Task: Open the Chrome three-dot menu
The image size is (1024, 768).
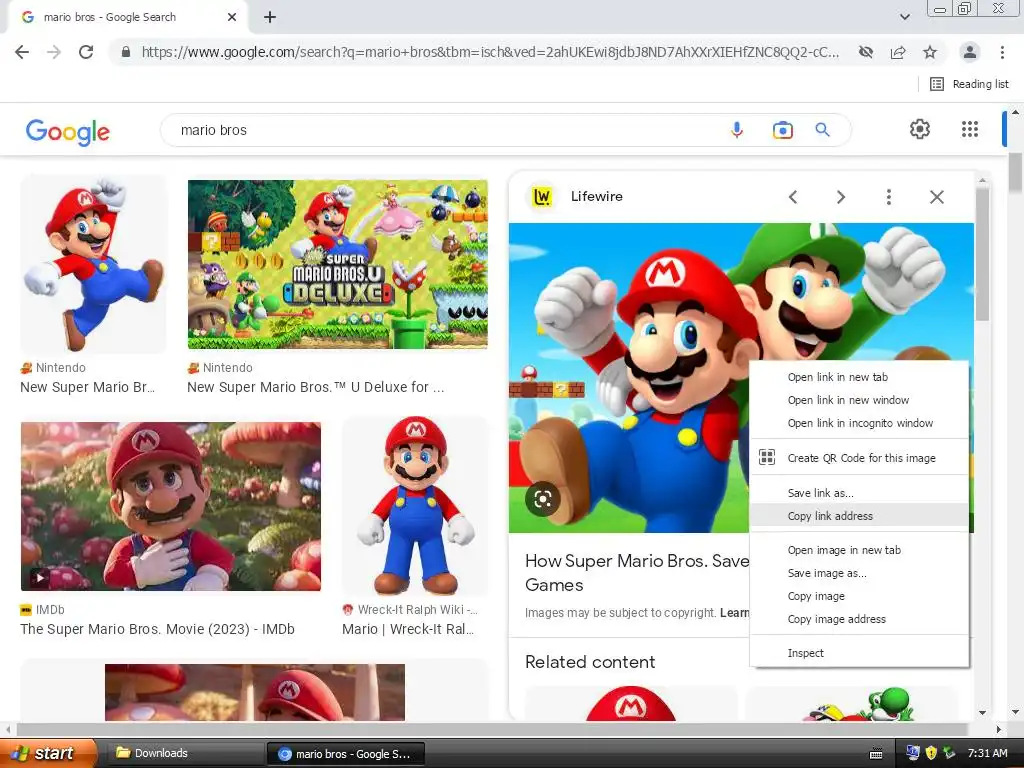Action: pos(1002,52)
